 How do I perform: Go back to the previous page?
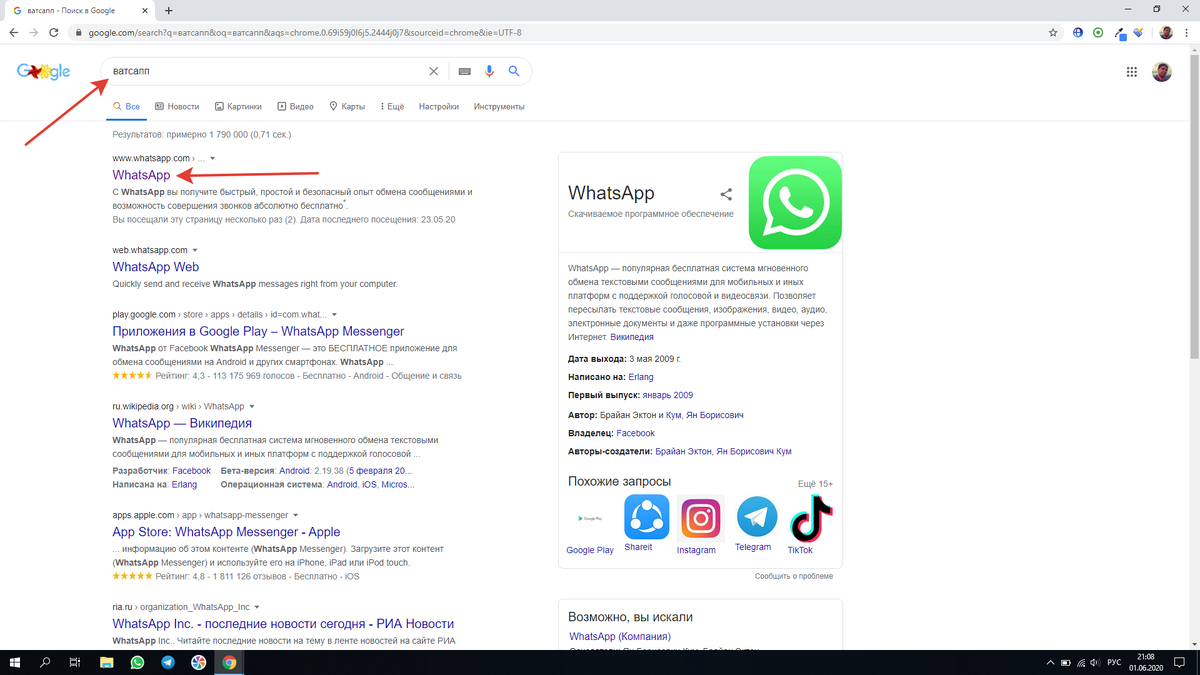click(x=13, y=32)
